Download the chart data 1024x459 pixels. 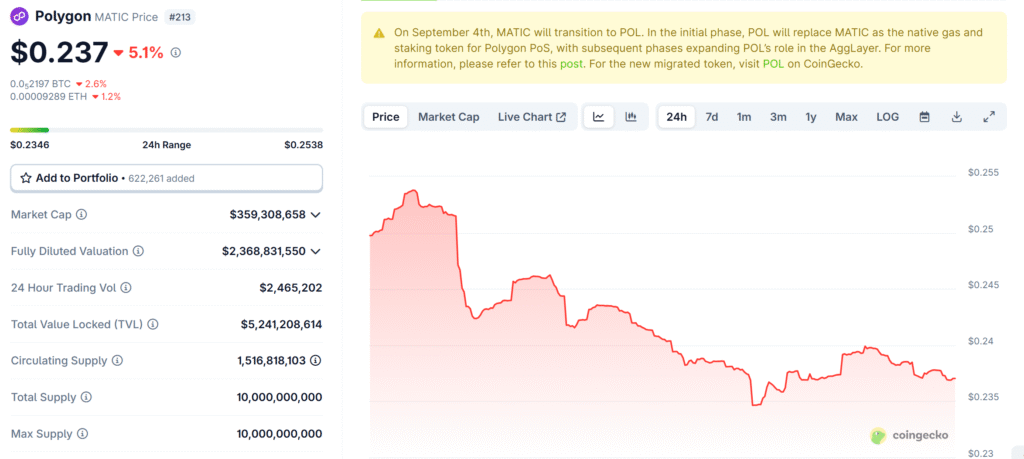tap(956, 117)
